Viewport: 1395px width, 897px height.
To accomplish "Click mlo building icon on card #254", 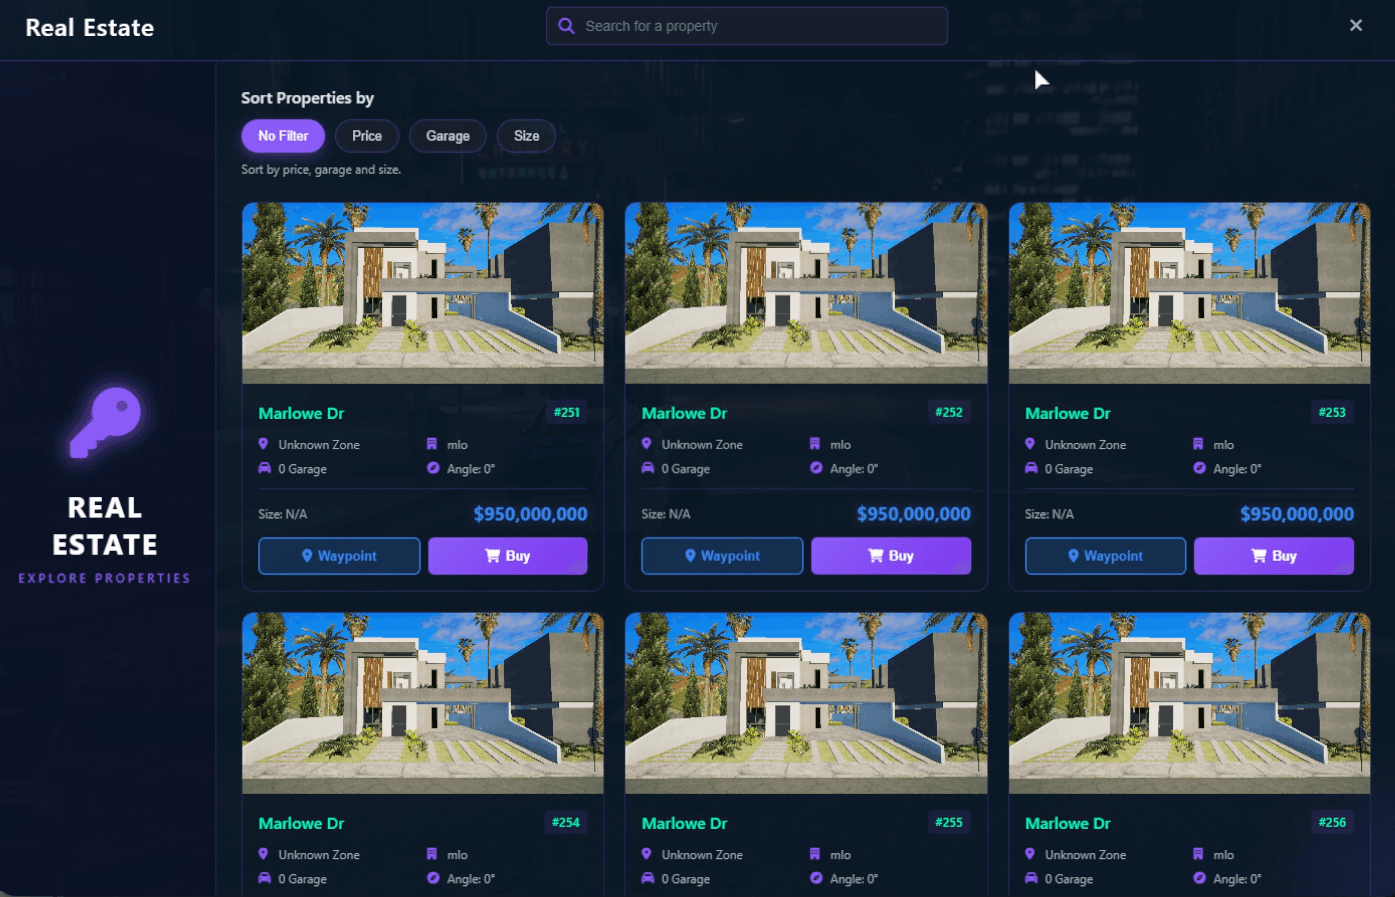I will click(432, 854).
